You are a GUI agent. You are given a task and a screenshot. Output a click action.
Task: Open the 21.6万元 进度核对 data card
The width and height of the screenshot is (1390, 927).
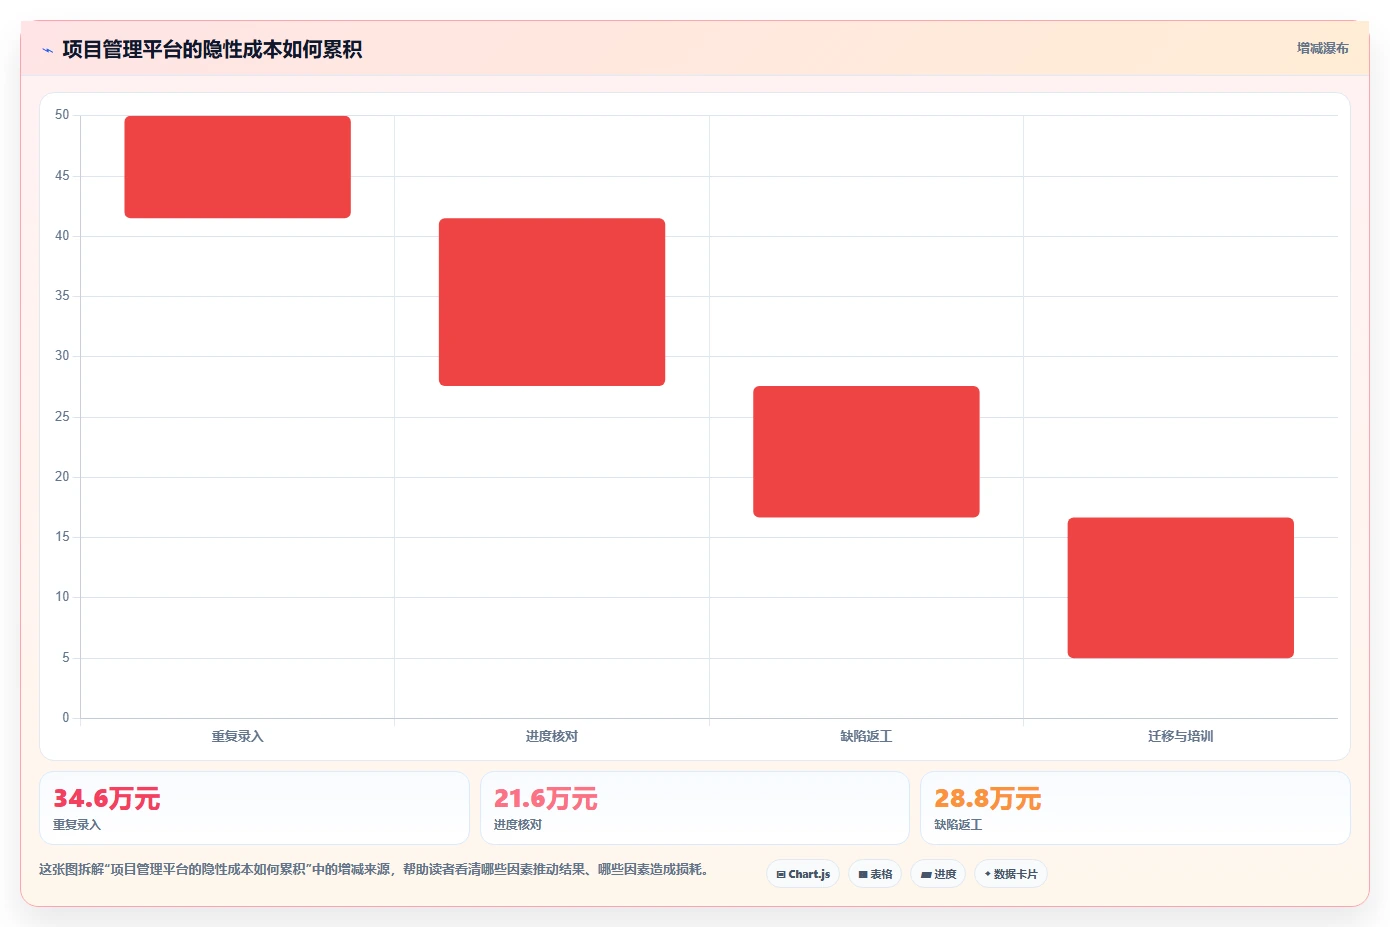click(x=695, y=808)
